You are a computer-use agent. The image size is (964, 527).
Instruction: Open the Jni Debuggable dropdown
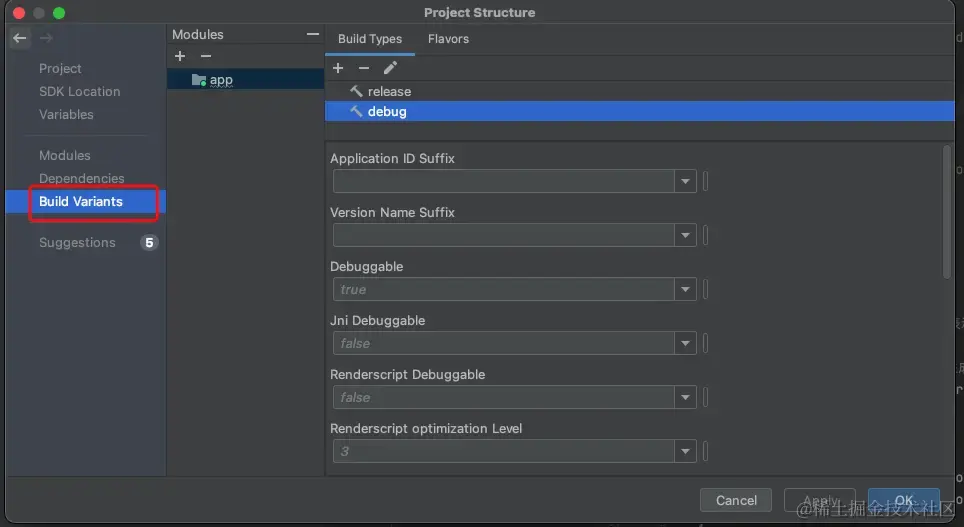click(685, 343)
